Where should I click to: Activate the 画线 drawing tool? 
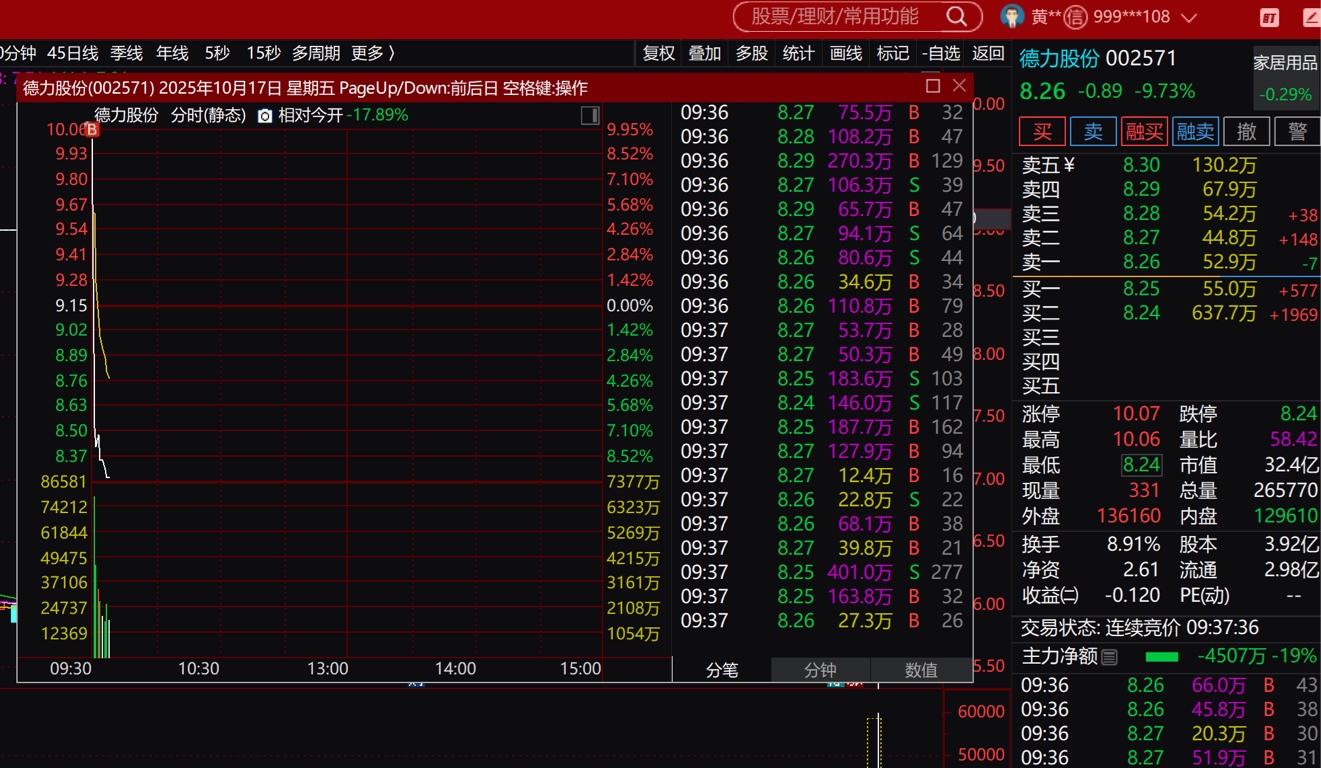coord(846,53)
